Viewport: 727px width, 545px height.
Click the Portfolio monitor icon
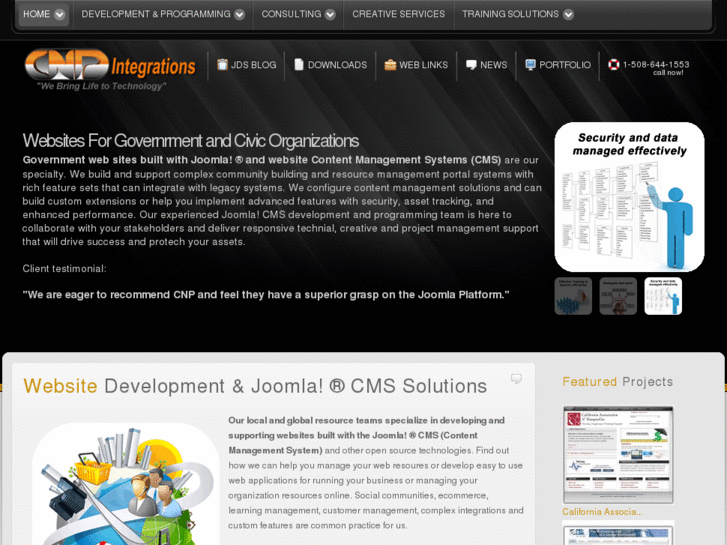[530, 65]
